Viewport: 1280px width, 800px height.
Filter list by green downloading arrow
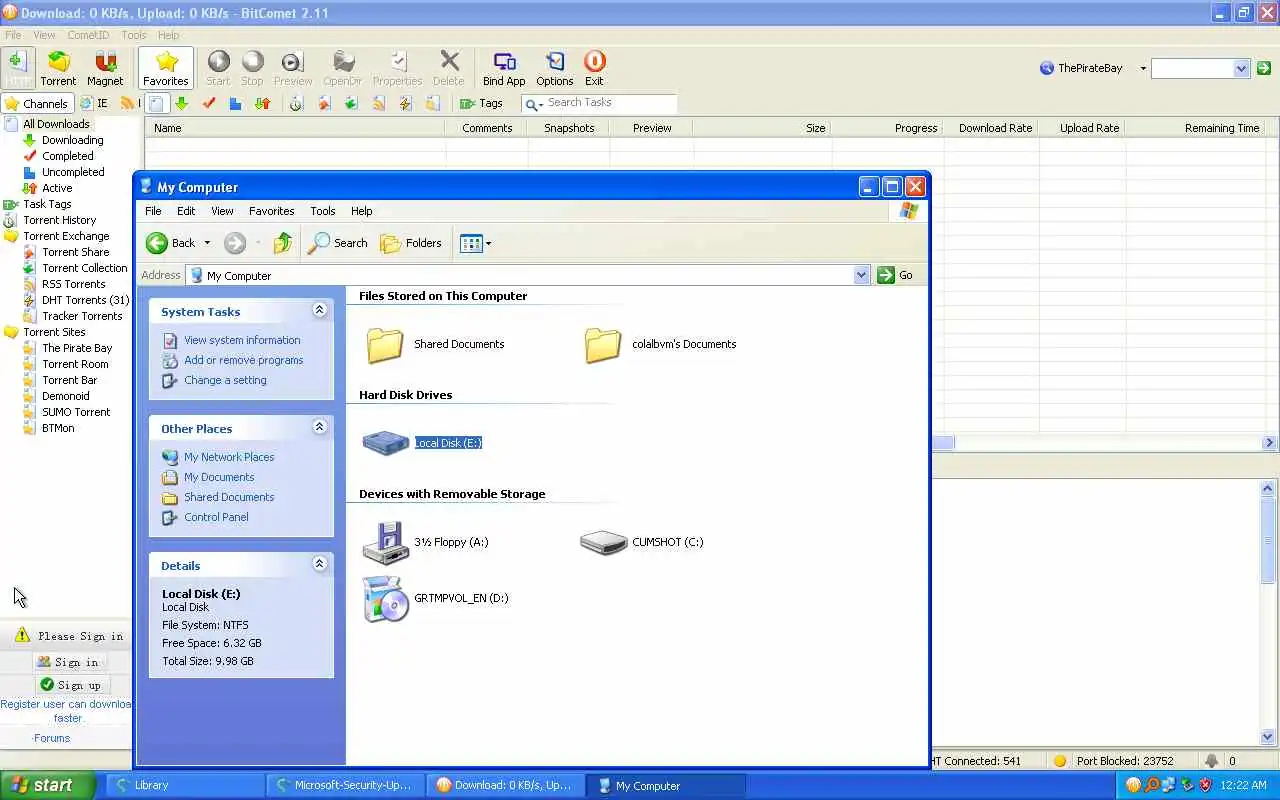click(x=182, y=103)
